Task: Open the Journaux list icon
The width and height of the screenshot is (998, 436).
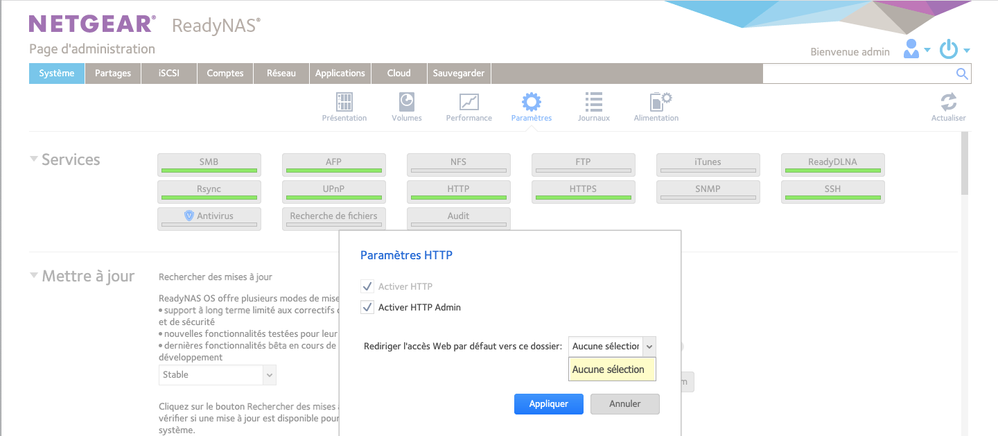Action: coord(593,102)
